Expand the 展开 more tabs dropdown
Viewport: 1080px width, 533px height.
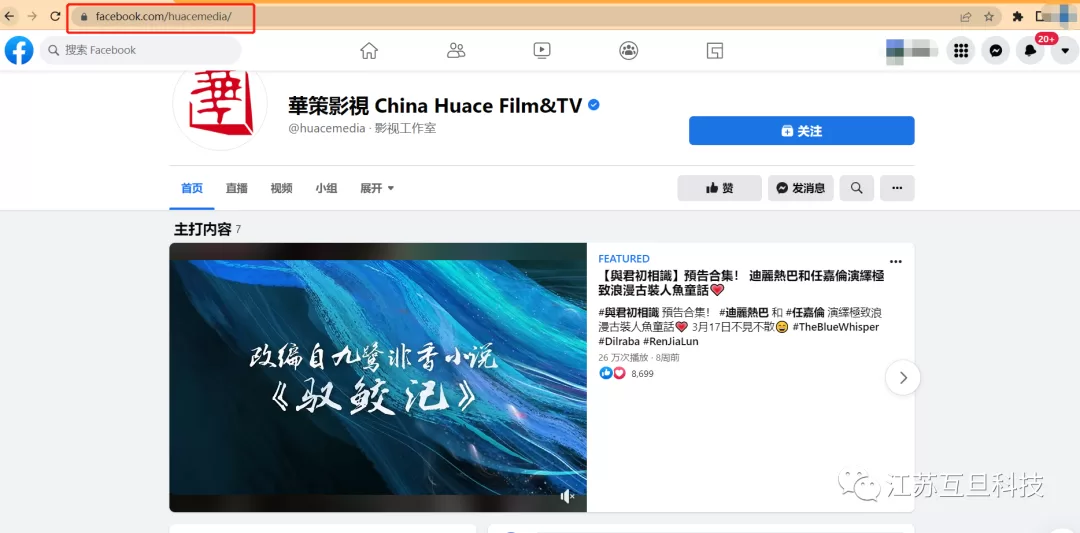pos(377,188)
